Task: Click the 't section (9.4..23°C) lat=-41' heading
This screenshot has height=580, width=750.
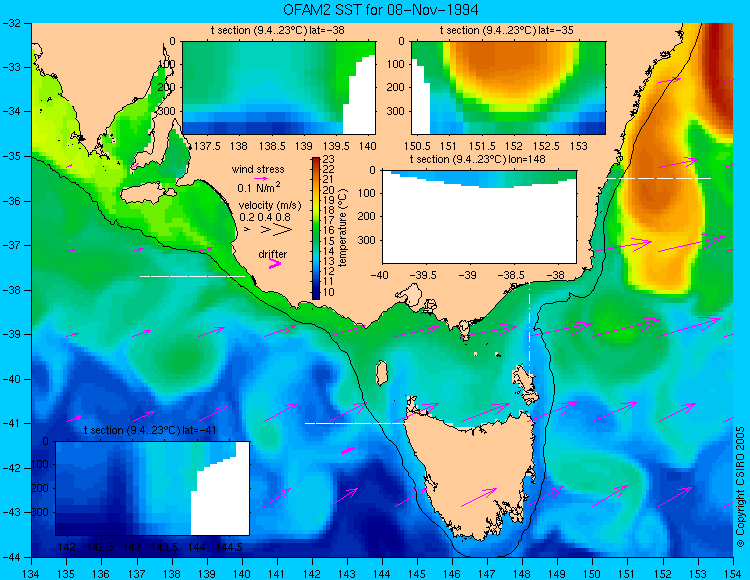Action: click(x=152, y=430)
